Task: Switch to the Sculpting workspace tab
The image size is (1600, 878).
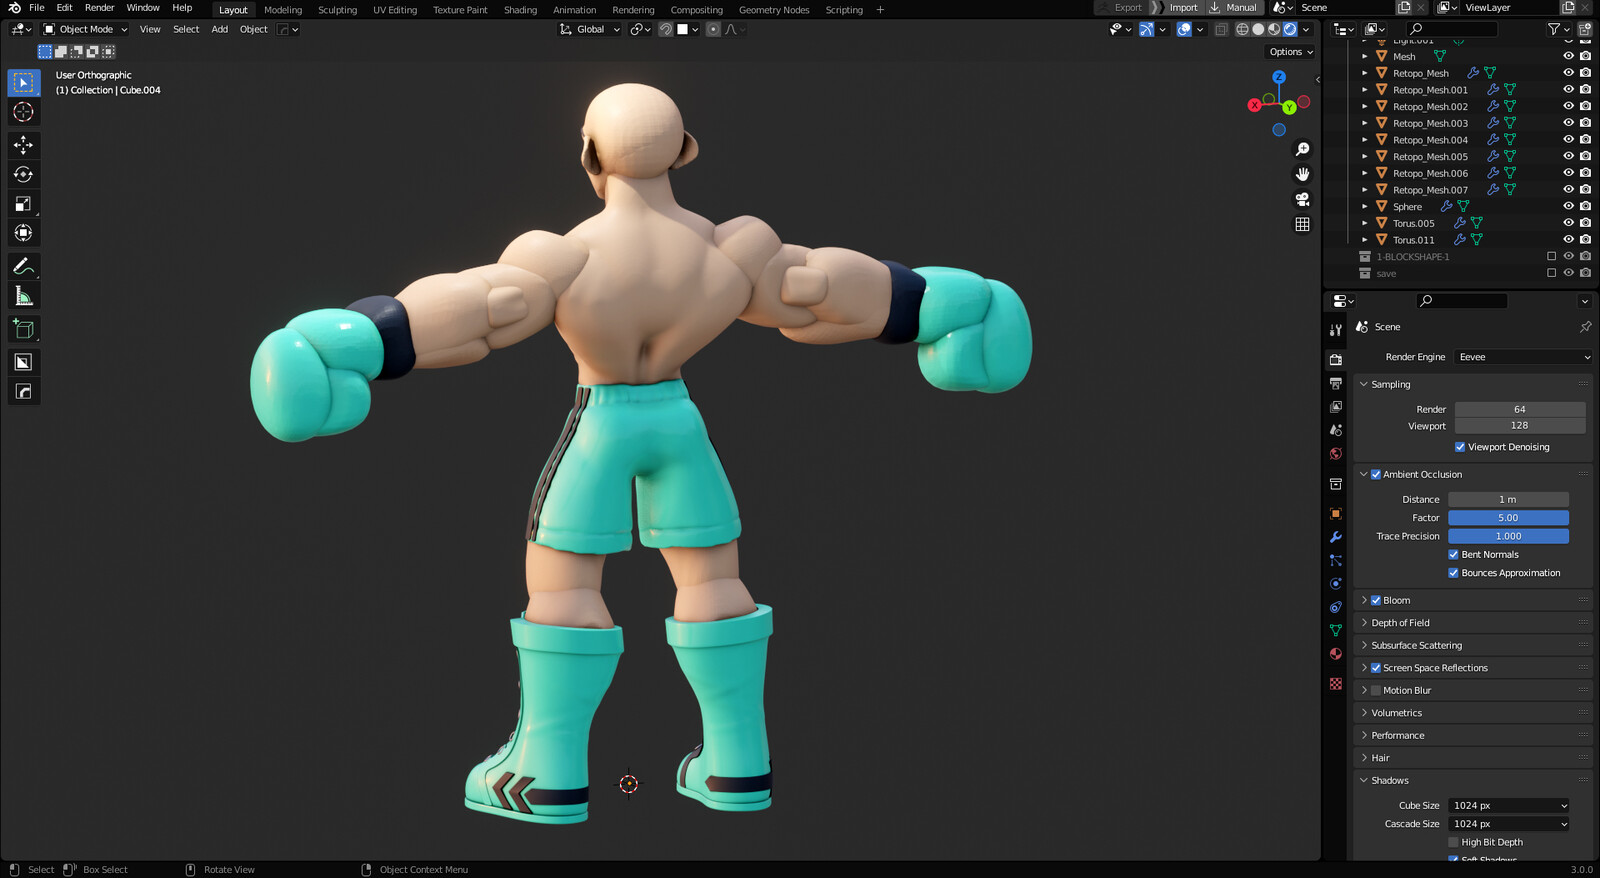Action: pyautogui.click(x=337, y=10)
